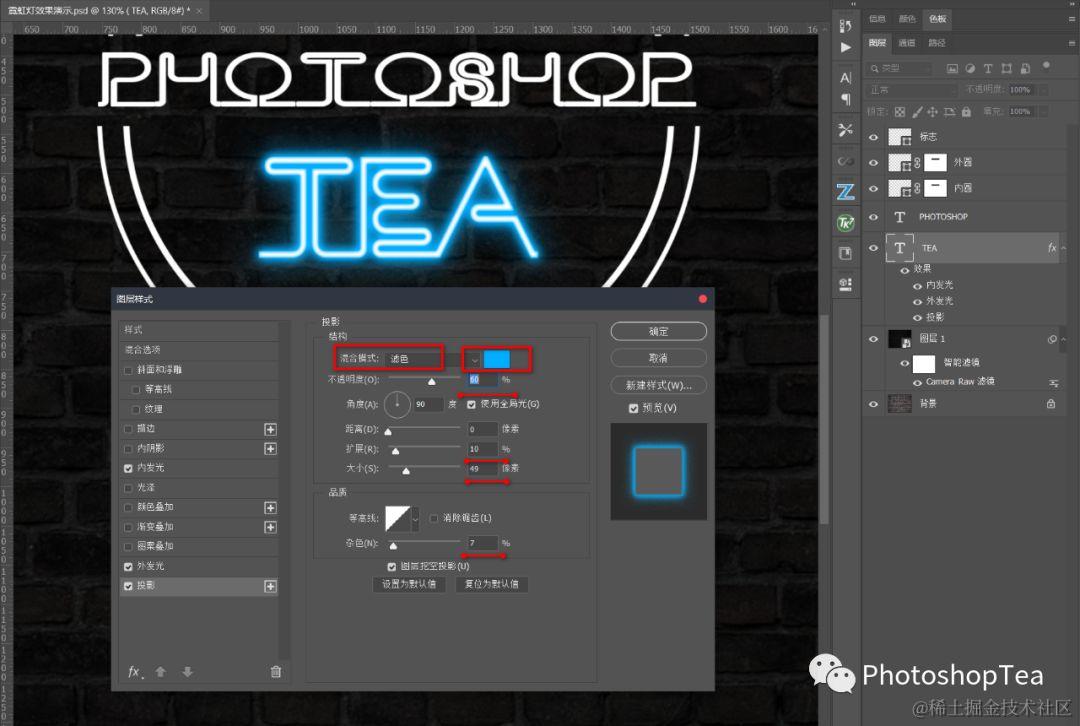Open the 等高线 contour picker dropdown
This screenshot has height=726, width=1080.
(415, 519)
